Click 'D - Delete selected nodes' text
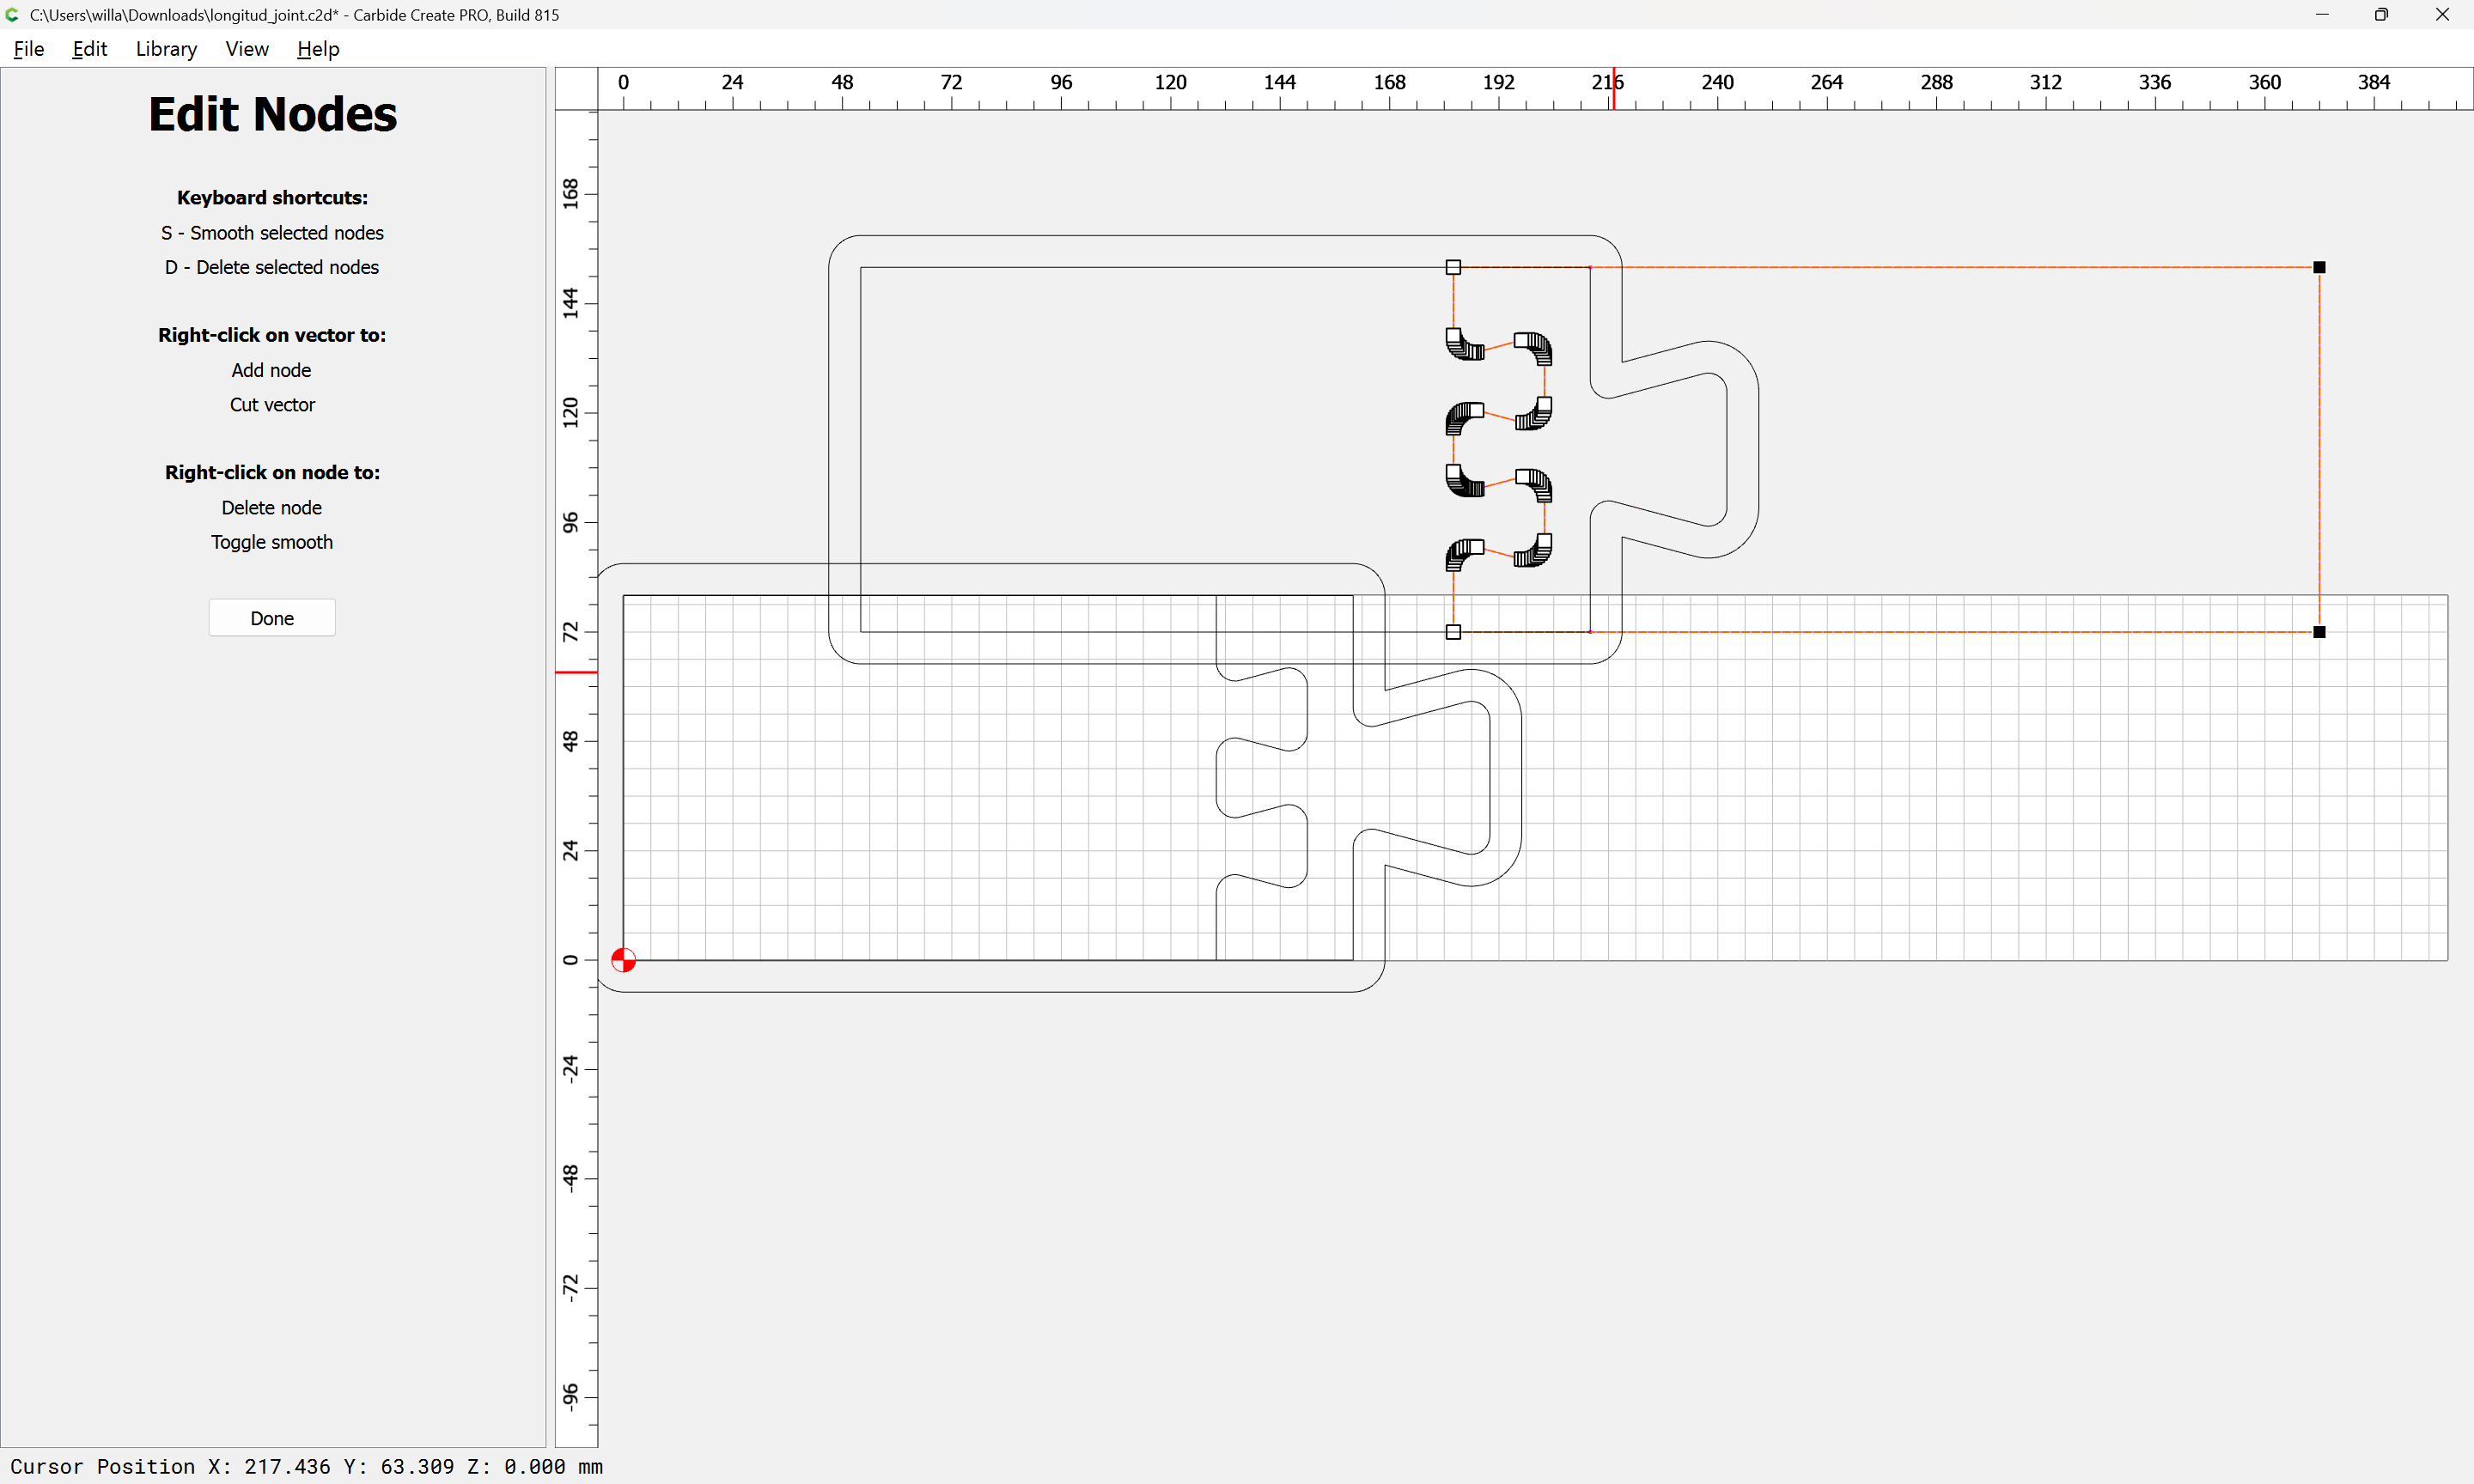 point(272,267)
